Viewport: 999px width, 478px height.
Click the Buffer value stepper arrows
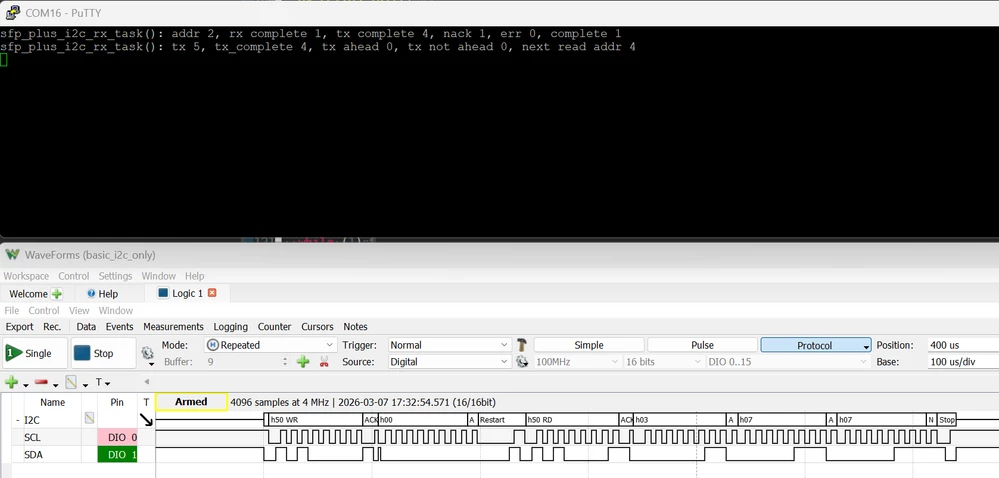[285, 362]
